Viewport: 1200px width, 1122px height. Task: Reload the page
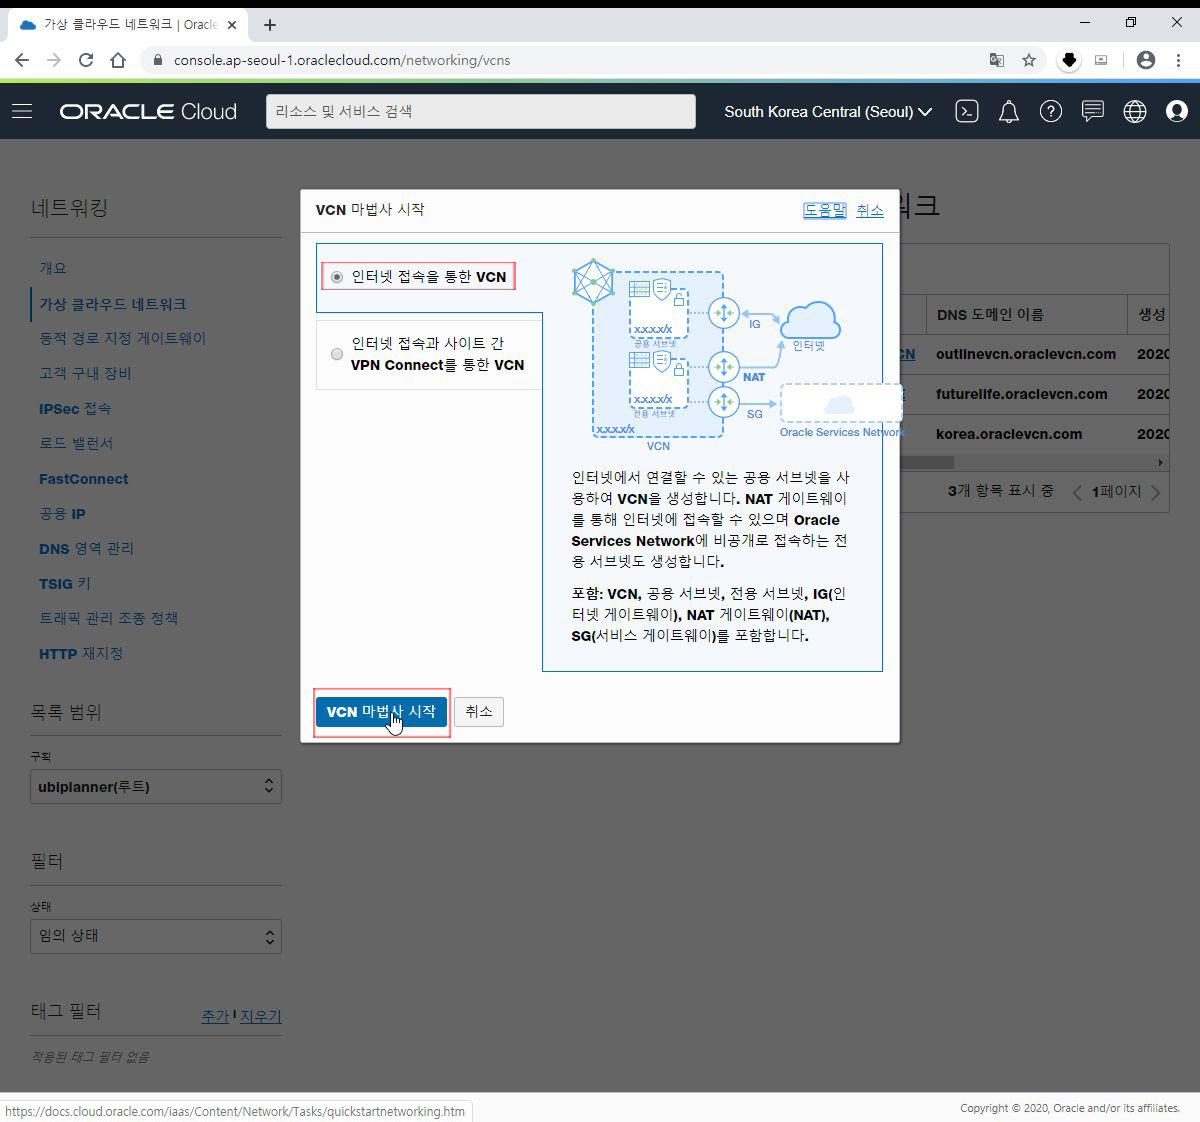click(x=86, y=60)
